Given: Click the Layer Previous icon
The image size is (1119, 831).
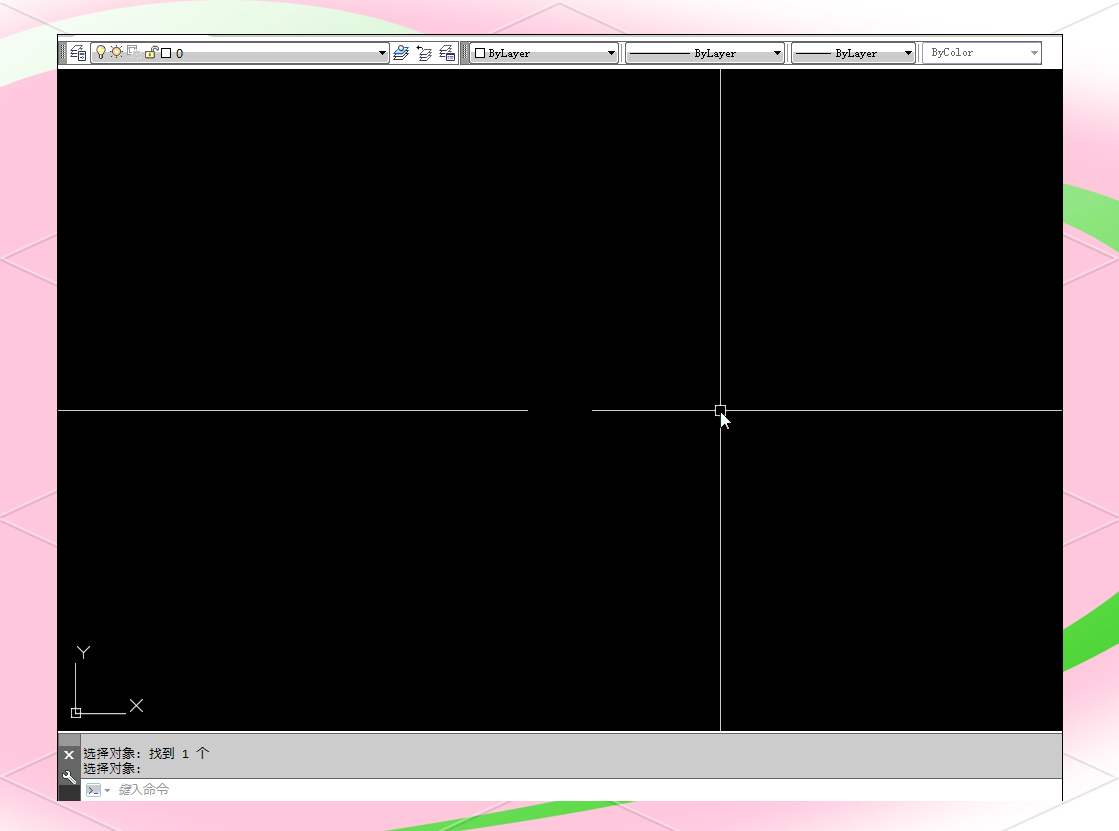Looking at the screenshot, I should [425, 53].
